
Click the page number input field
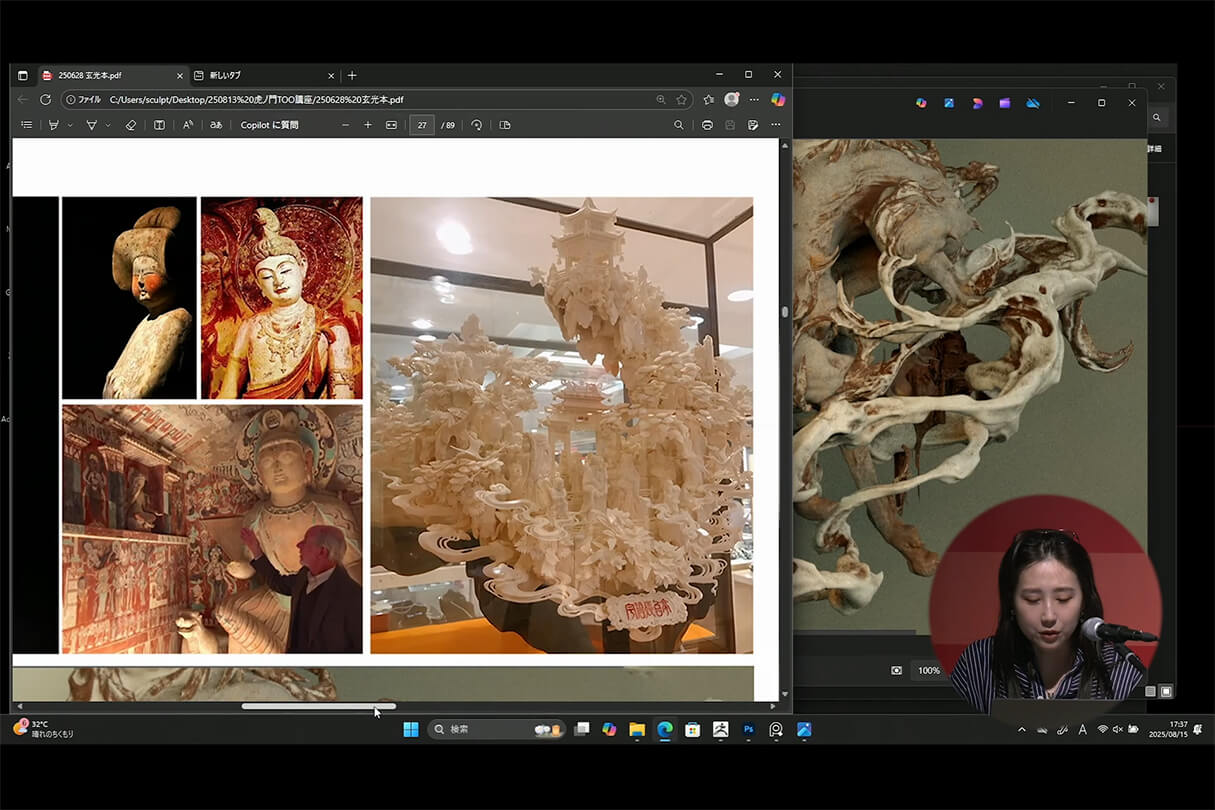pyautogui.click(x=422, y=125)
